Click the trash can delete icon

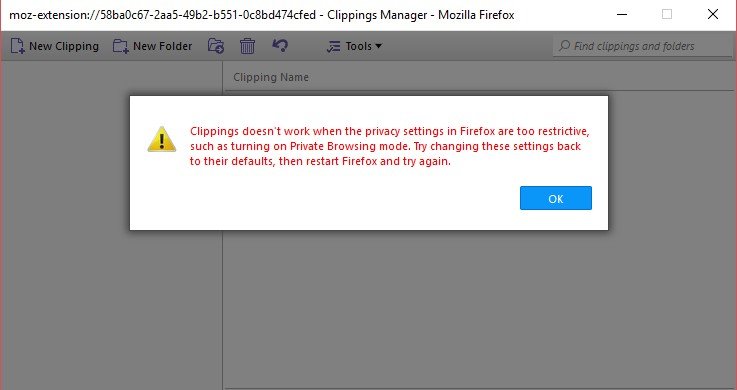247,46
